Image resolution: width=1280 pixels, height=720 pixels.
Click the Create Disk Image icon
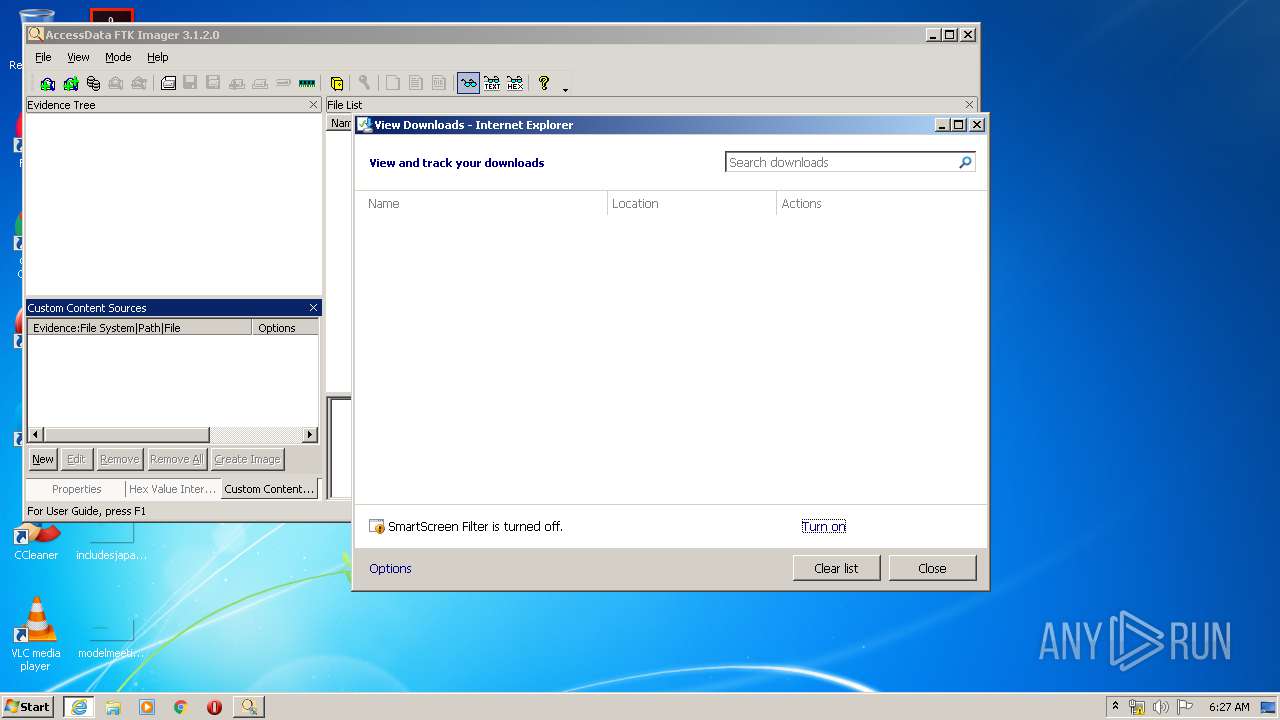[x=168, y=83]
